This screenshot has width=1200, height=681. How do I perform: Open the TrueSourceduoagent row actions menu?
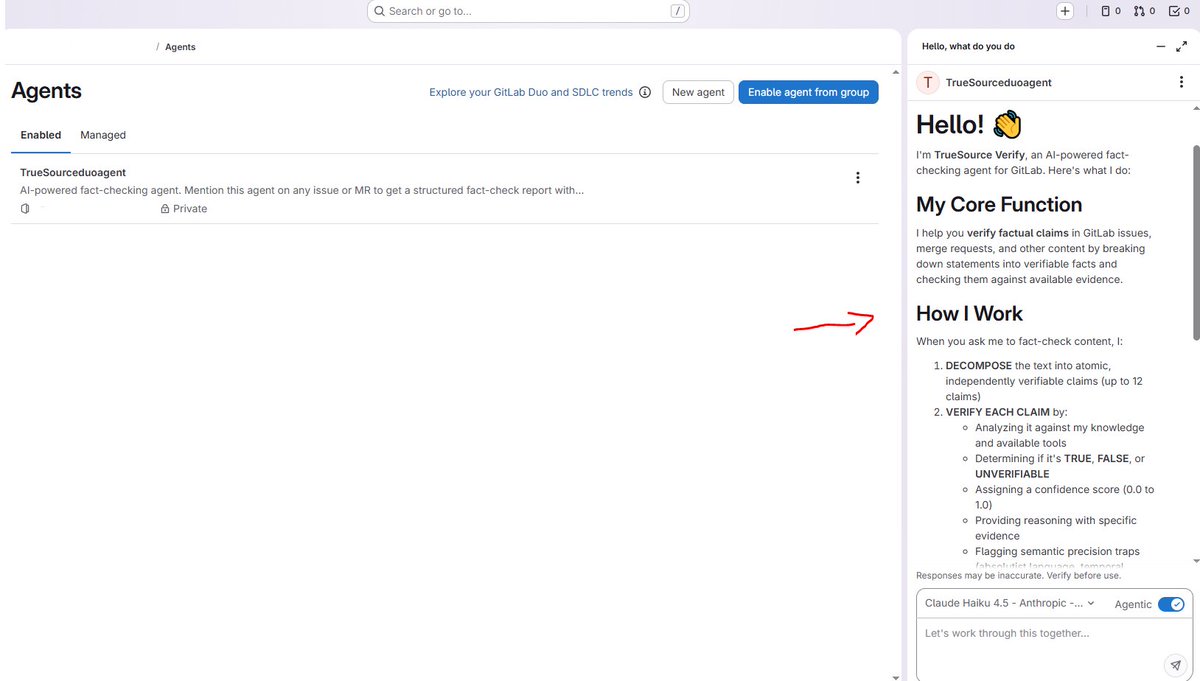[857, 178]
